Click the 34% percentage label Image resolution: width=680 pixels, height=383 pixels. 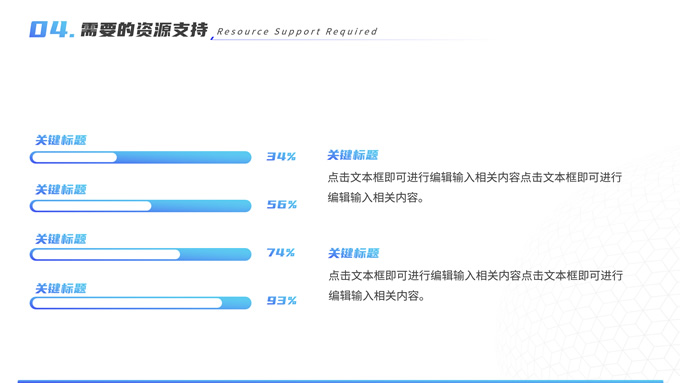click(281, 156)
